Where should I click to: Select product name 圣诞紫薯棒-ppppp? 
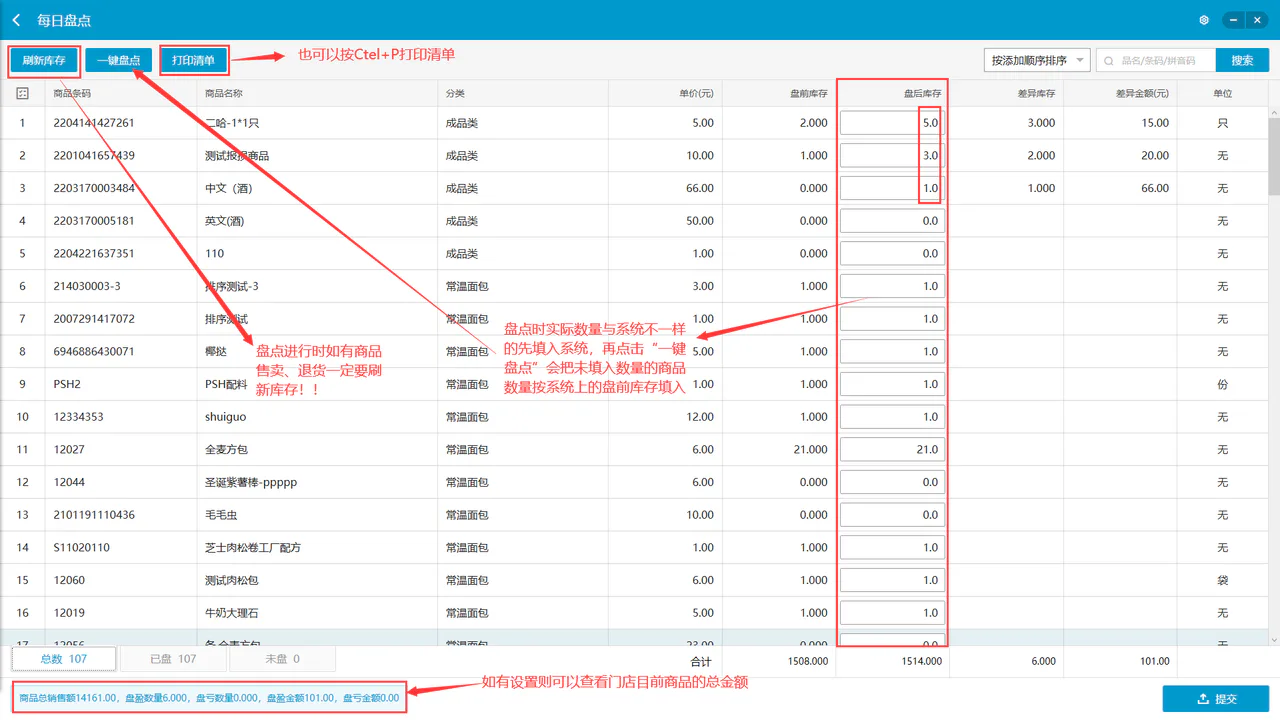(x=251, y=482)
